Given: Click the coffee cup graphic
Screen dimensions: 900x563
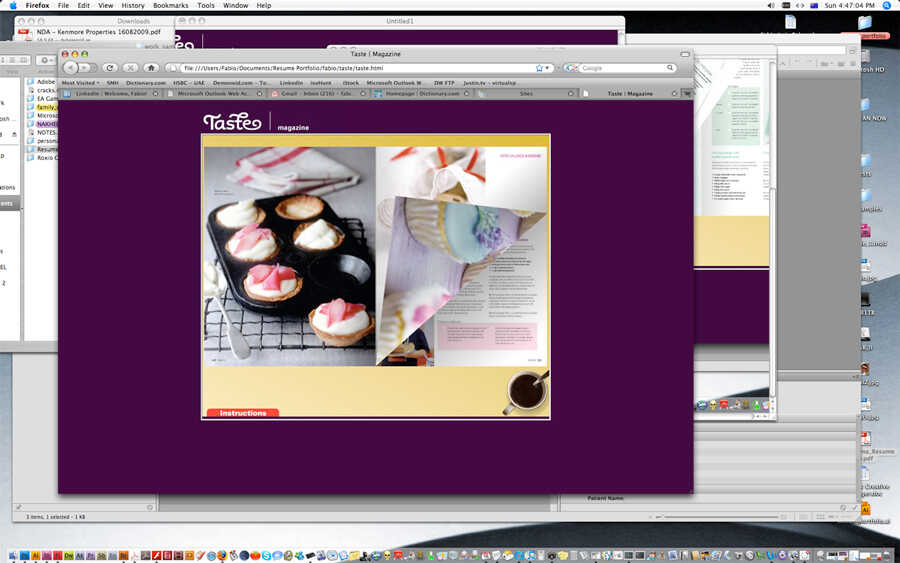Looking at the screenshot, I should (526, 391).
